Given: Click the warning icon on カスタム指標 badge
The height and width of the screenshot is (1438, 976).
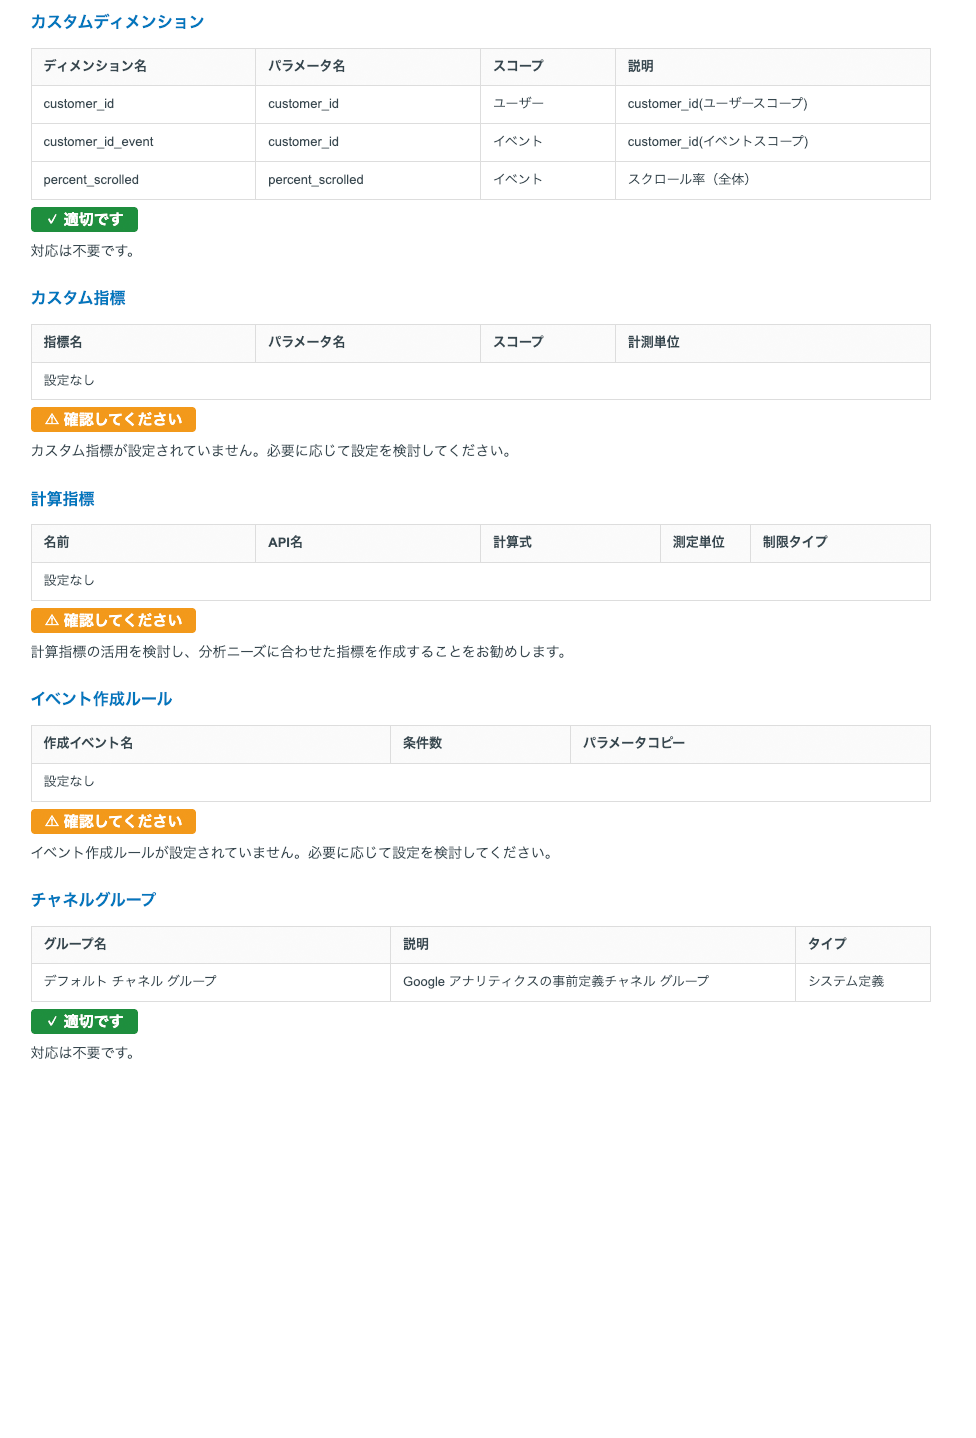Looking at the screenshot, I should (x=50, y=419).
